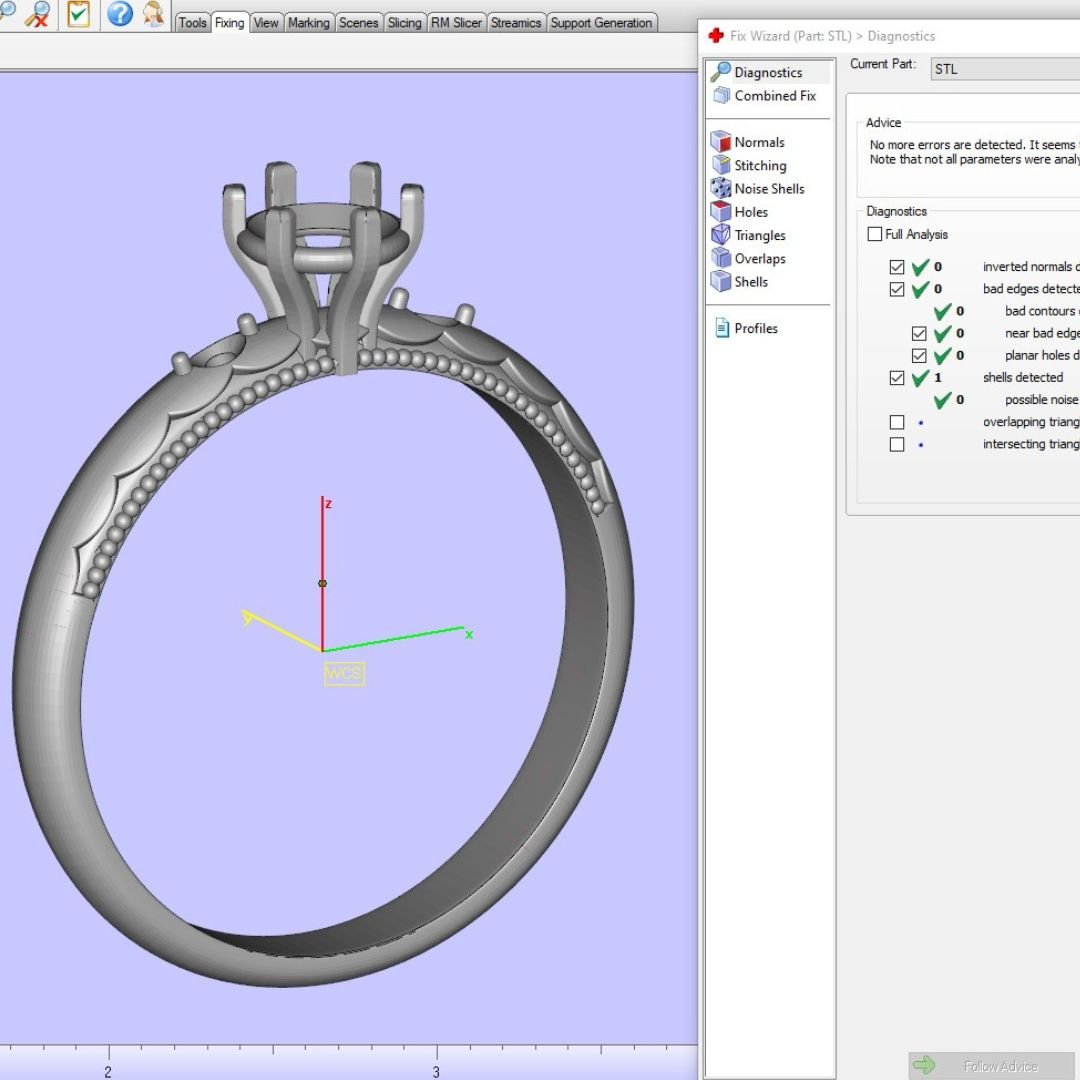Enable the intersecting triangles checkbox
The image size is (1080, 1080).
(897, 444)
